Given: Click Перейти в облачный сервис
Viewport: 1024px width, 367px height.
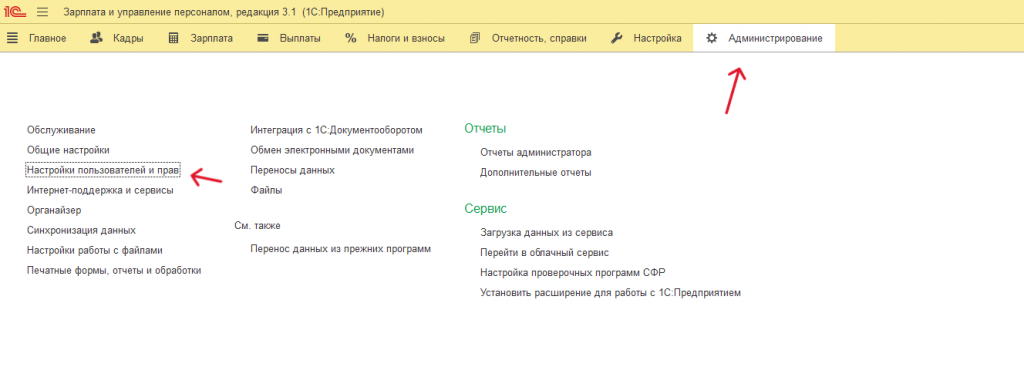Looking at the screenshot, I should [545, 252].
